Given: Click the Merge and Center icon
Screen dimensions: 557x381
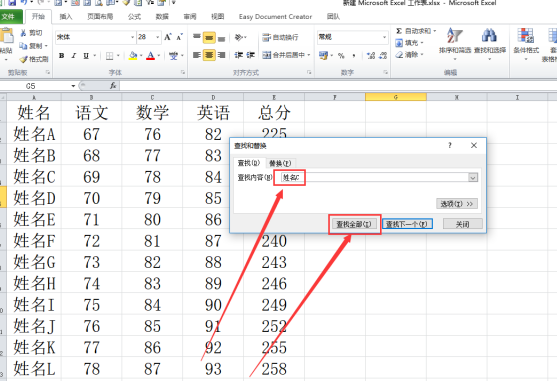Looking at the screenshot, I should [266, 55].
